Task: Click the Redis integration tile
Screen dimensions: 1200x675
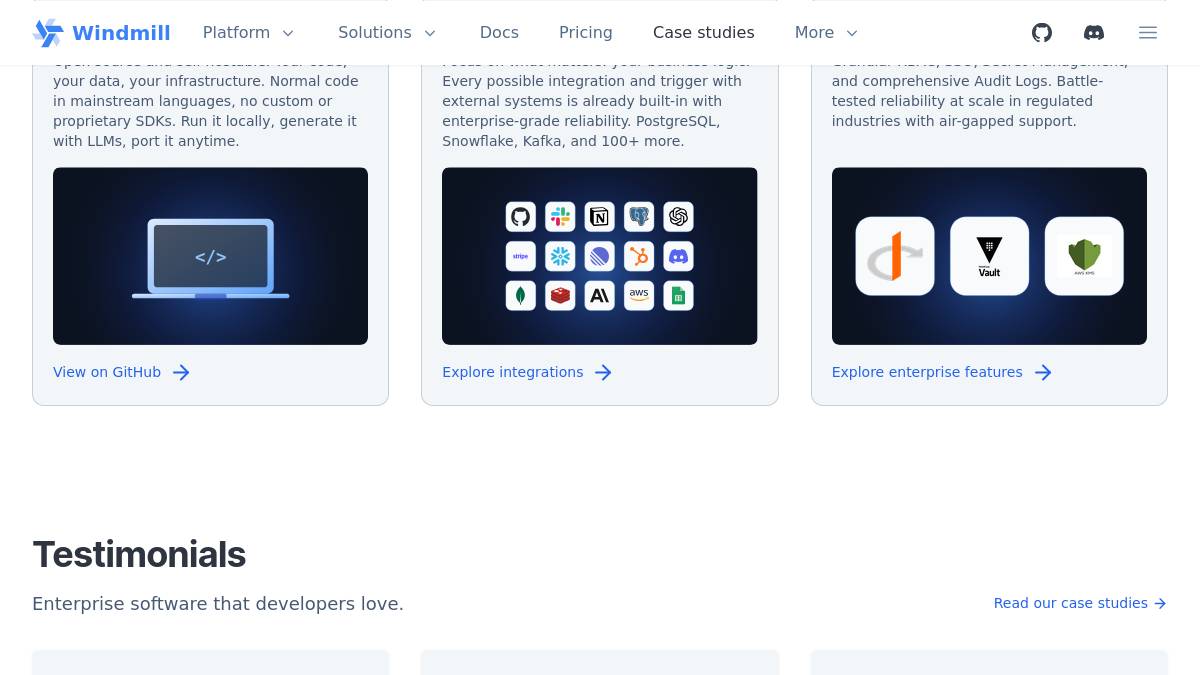Action: pos(560,296)
